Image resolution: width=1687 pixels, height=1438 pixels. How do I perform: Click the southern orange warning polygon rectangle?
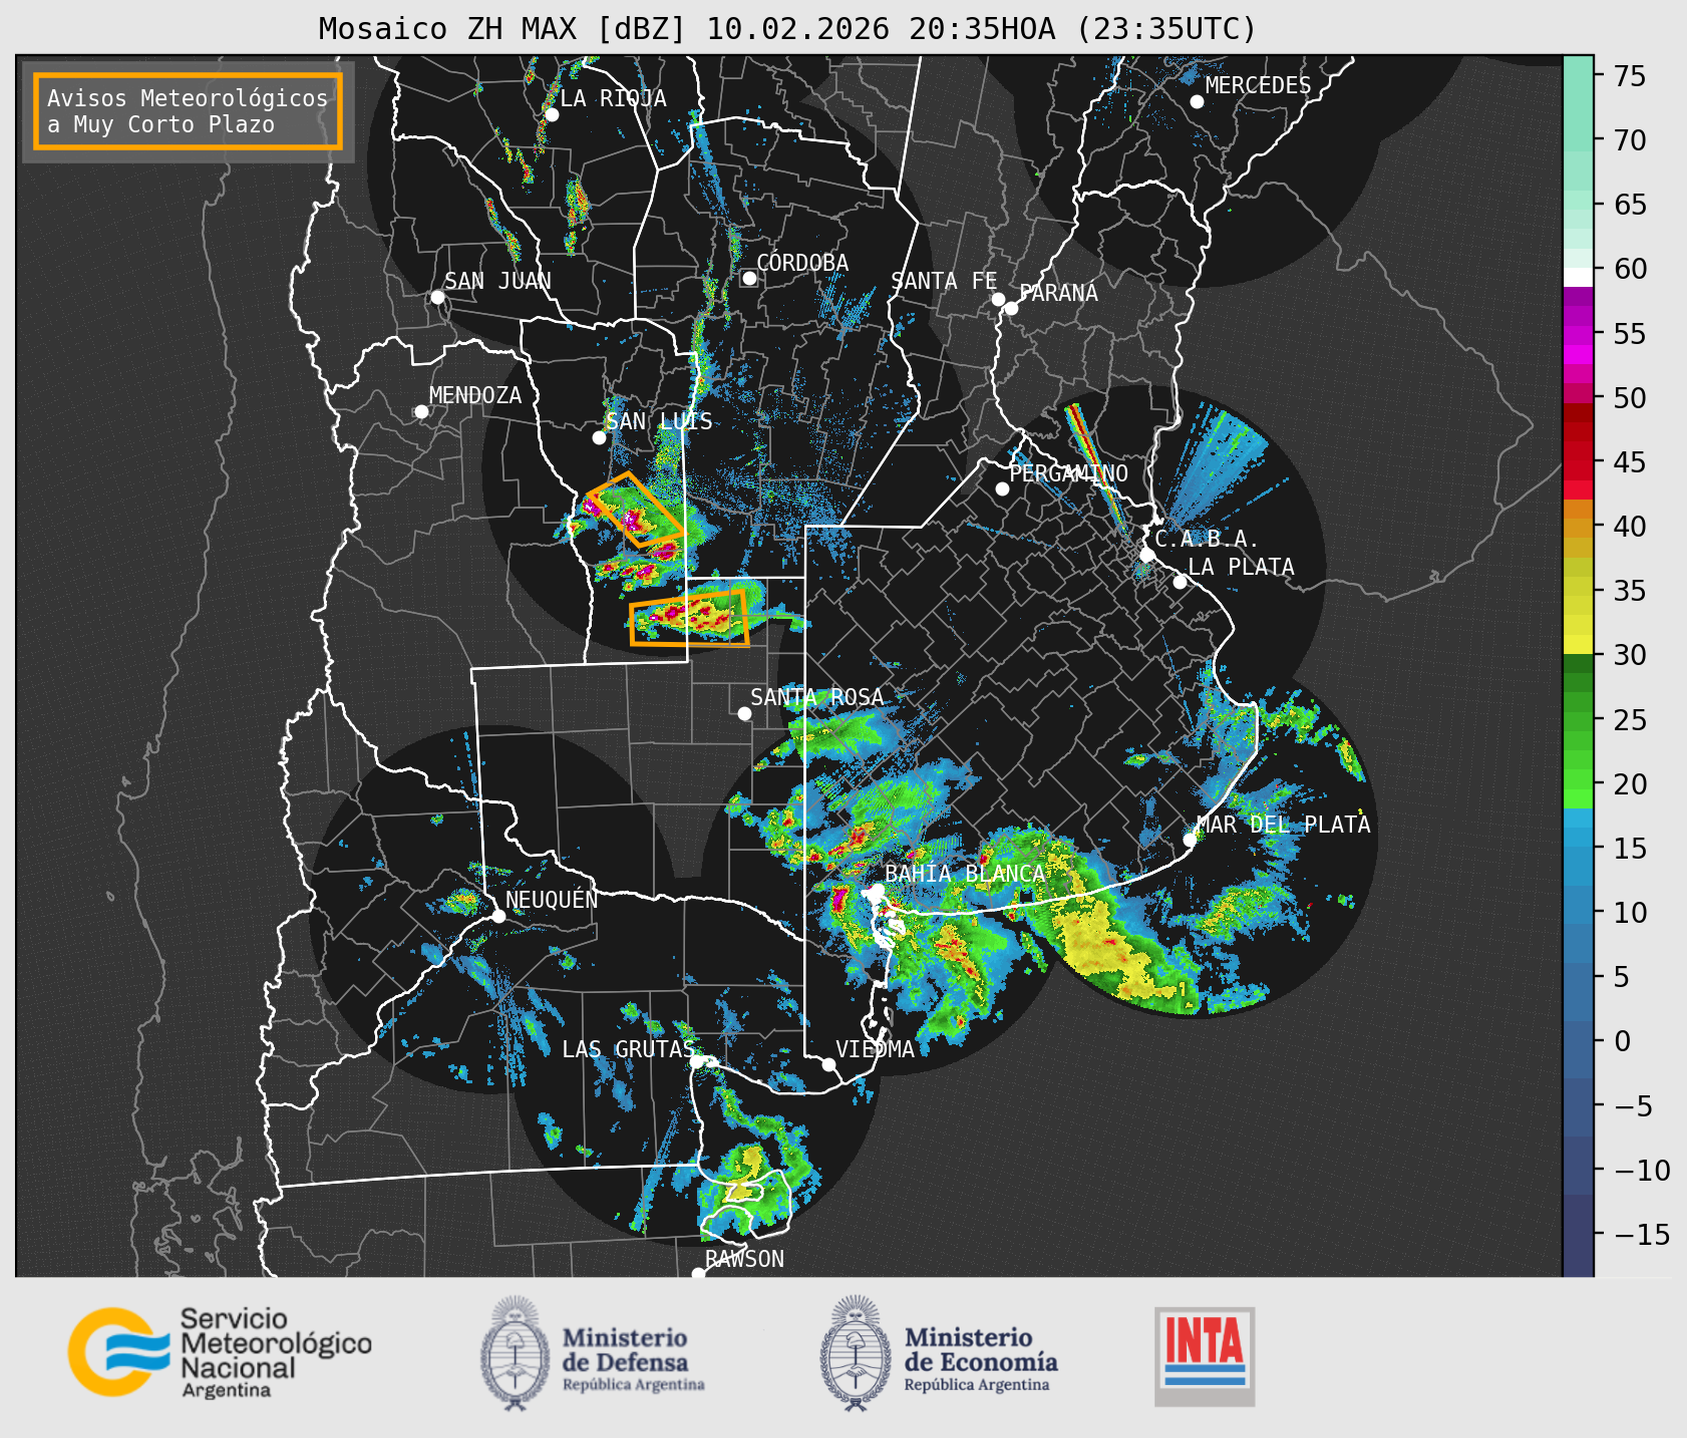pos(689,619)
